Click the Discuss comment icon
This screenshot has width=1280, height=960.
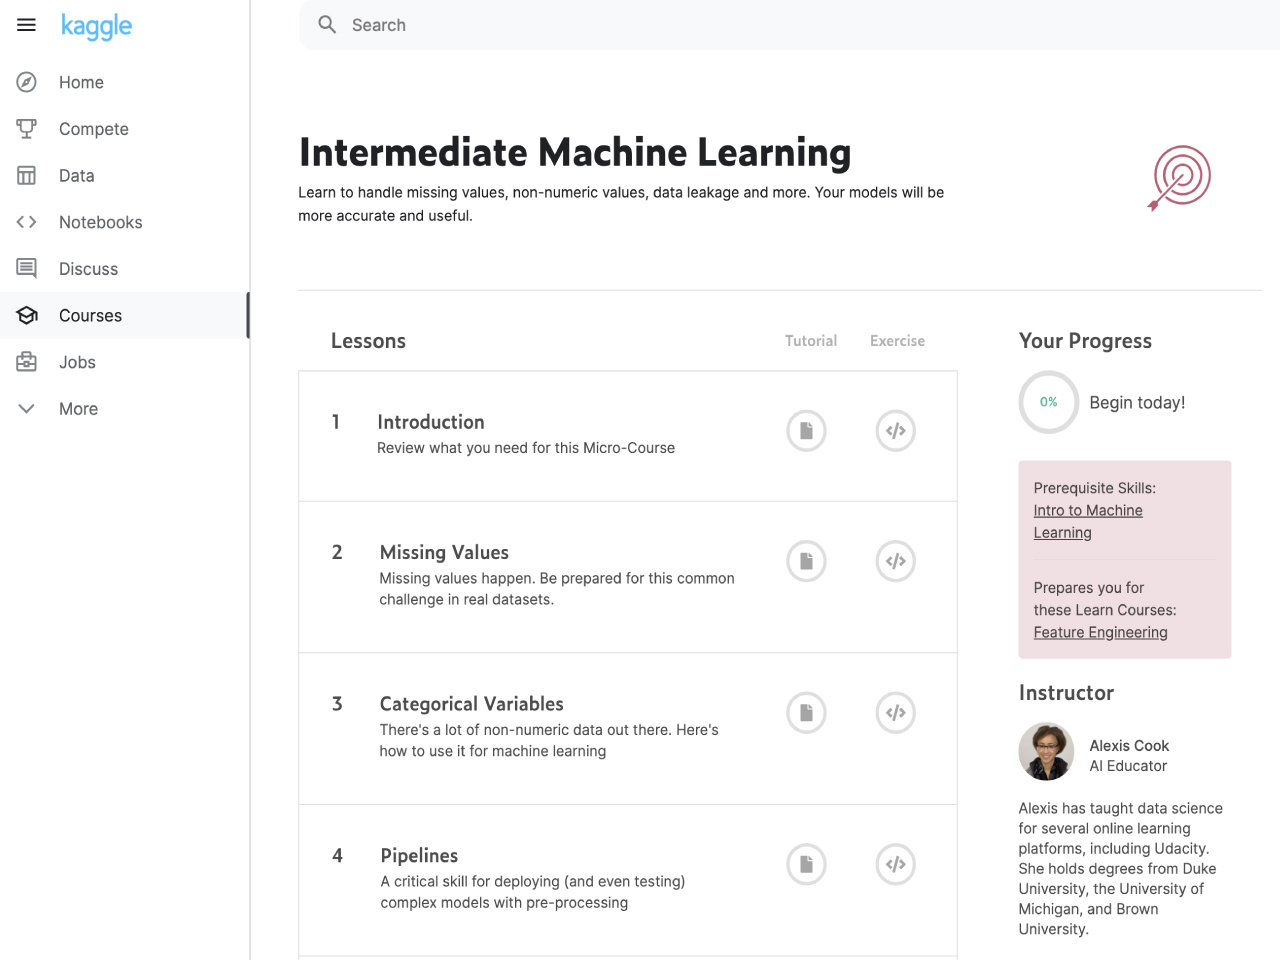[27, 268]
